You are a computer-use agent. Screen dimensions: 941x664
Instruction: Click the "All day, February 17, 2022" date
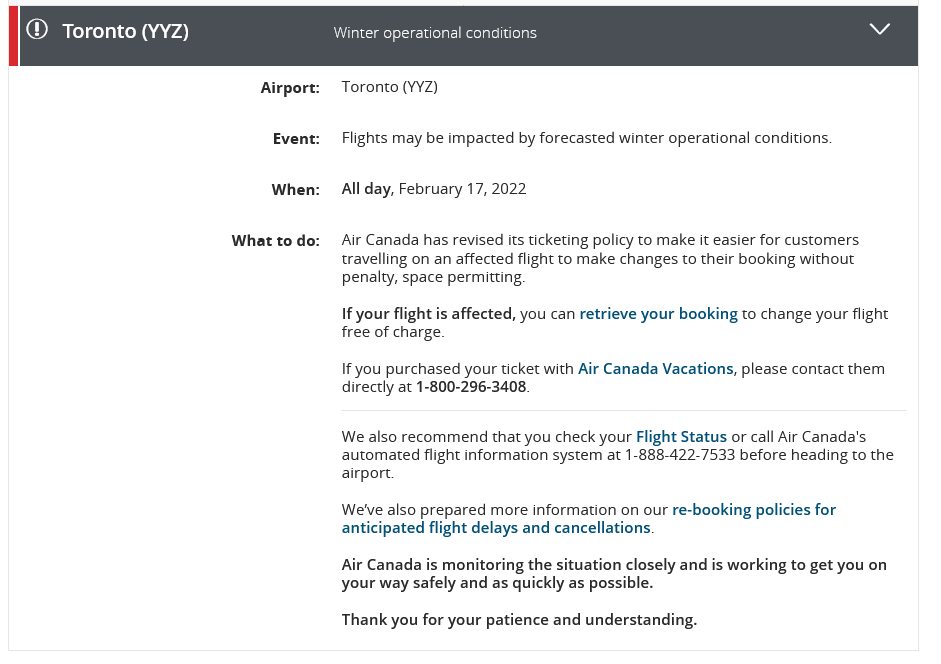[x=434, y=189]
